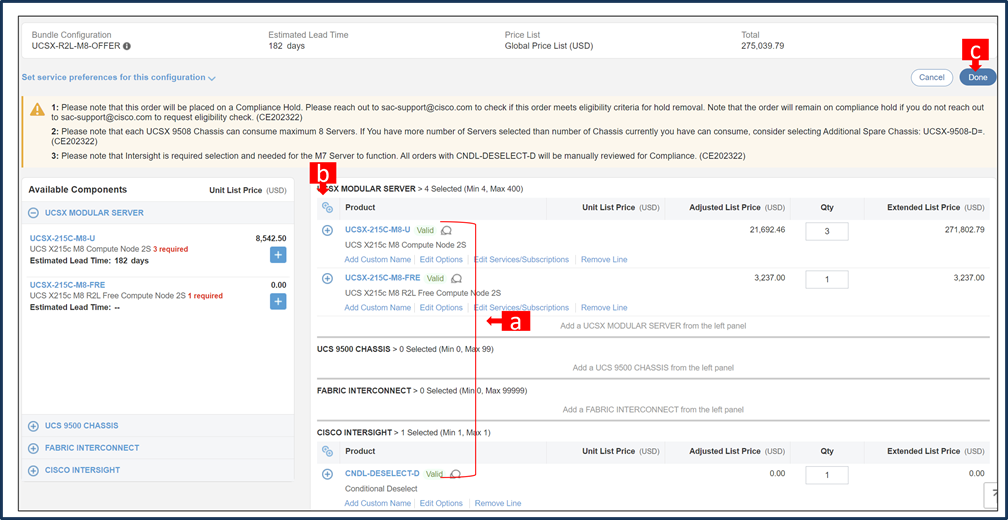Expand the UCSX-215C-M8-FRE line details
The image size is (1008, 520).
click(327, 278)
